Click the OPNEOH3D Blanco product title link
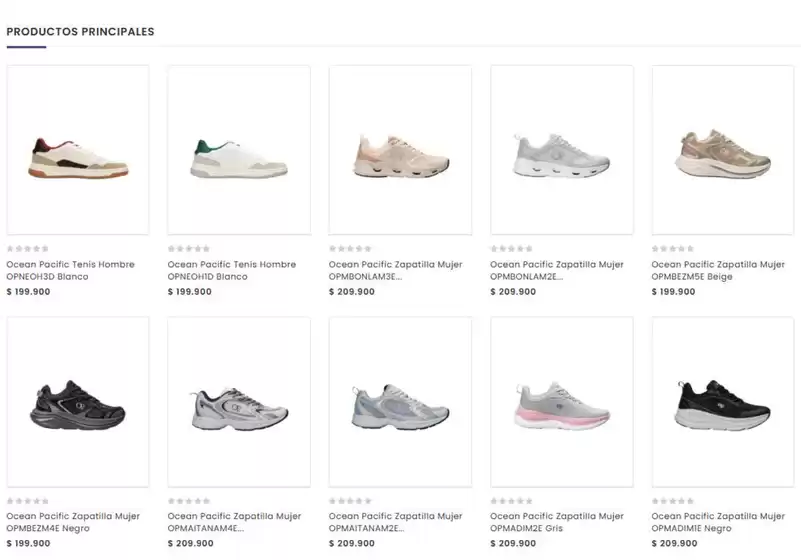The image size is (801, 560). point(70,270)
